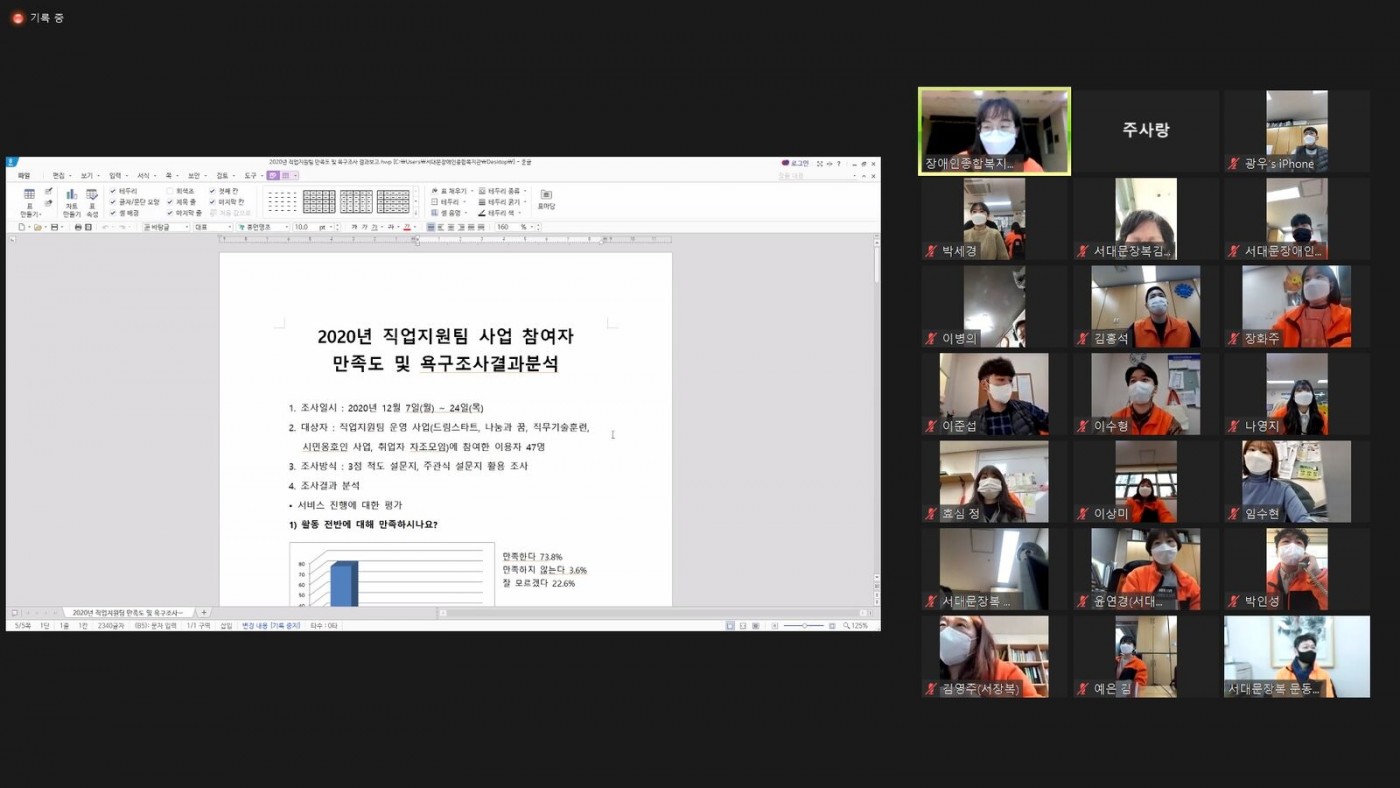Viewport: 1400px width, 788px height.
Task: Open 표 속성 (table properties)
Action: pyautogui.click(x=92, y=202)
